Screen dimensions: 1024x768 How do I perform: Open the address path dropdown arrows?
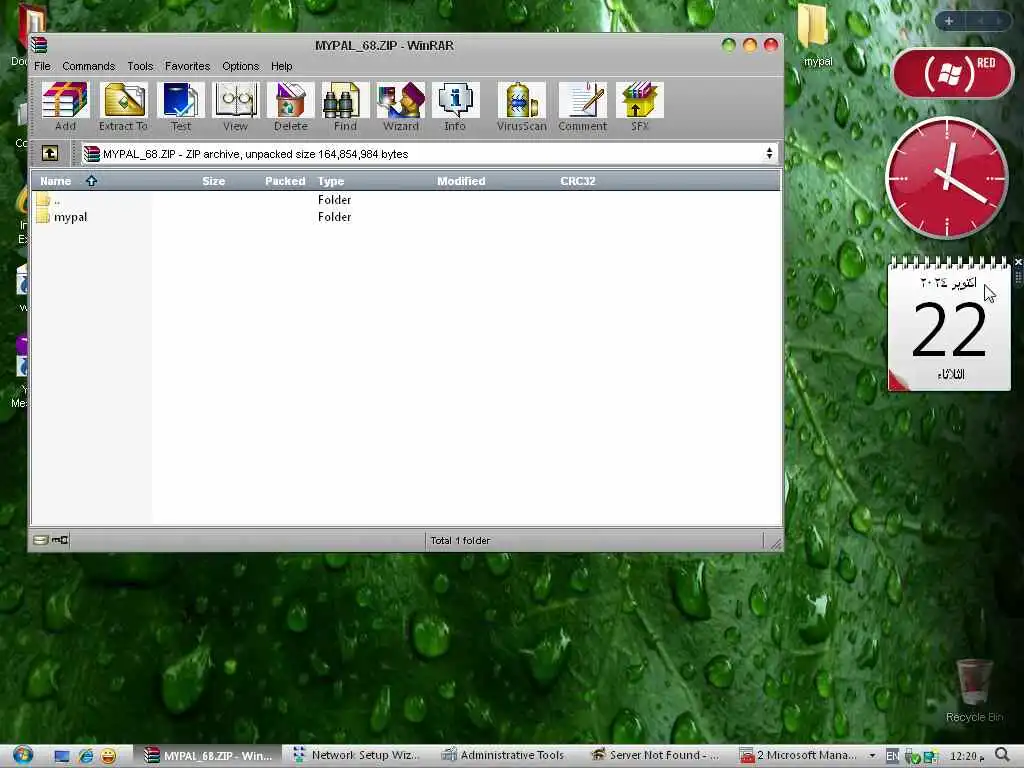pos(769,153)
